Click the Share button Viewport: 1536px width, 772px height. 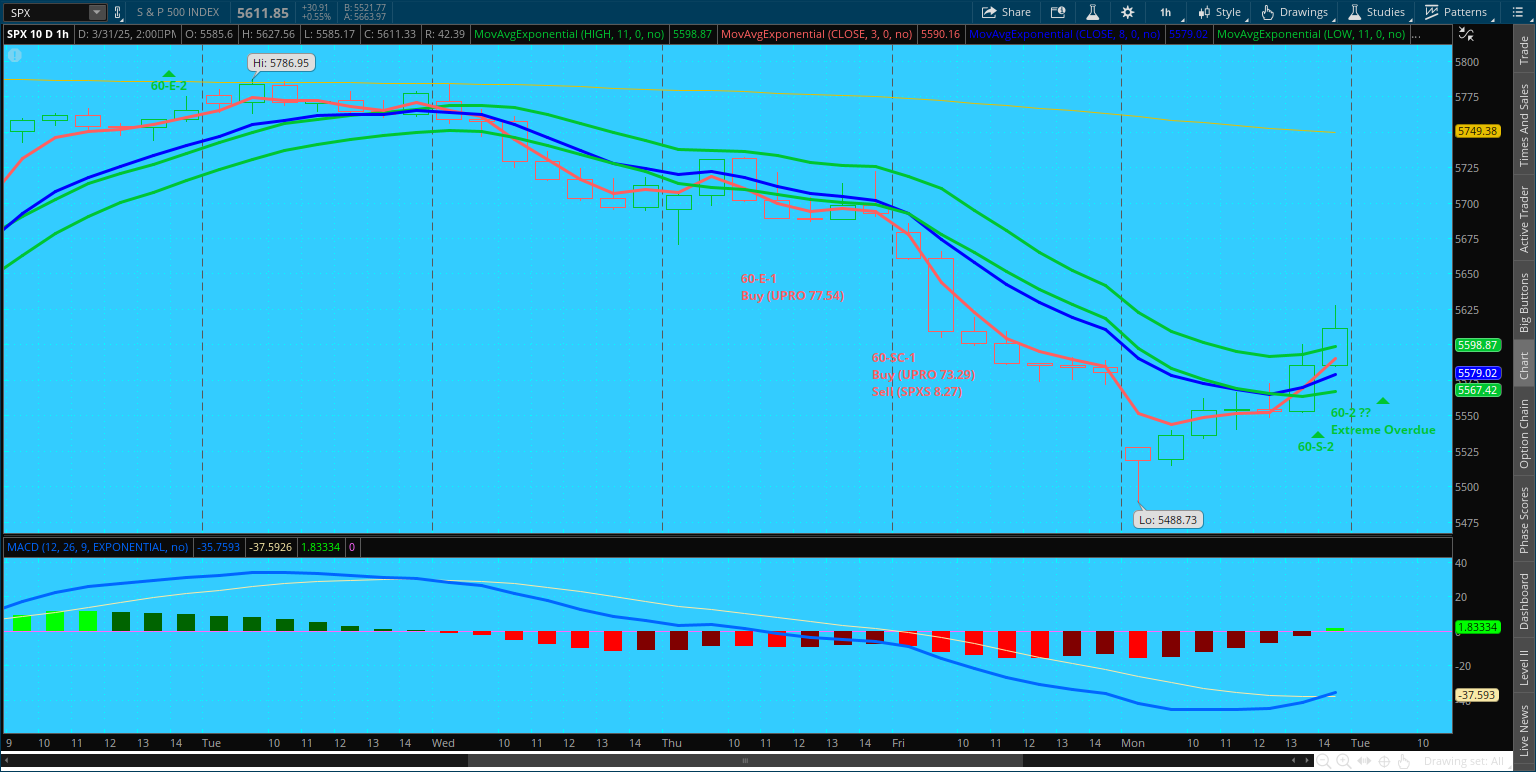coord(1006,12)
